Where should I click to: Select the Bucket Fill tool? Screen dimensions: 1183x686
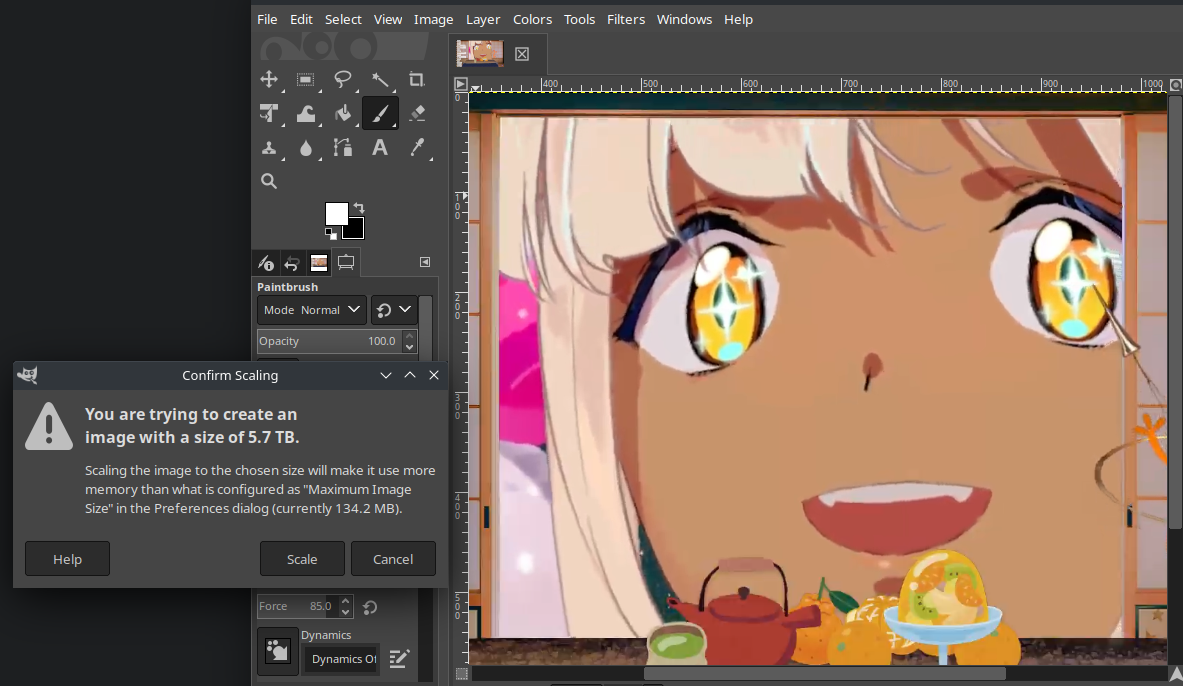343,114
